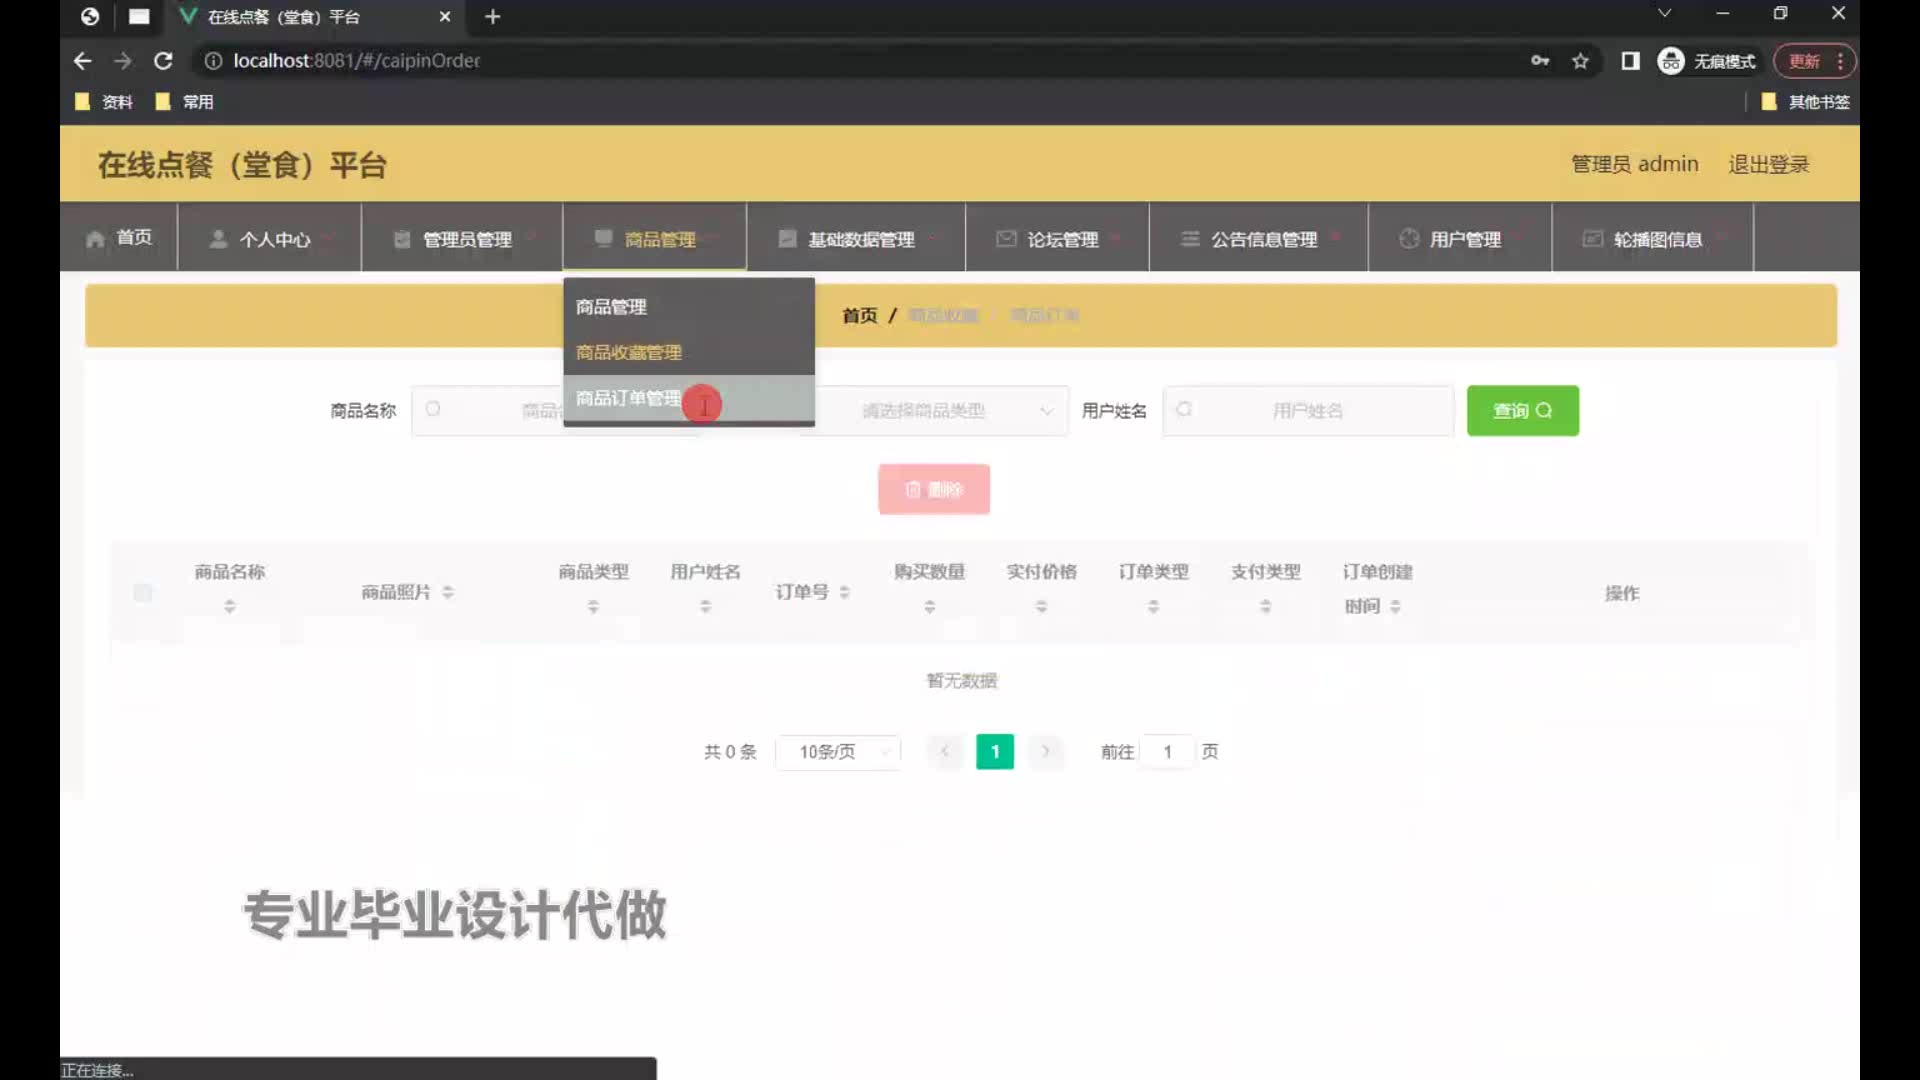Click the 轮播图信息 image icon
The image size is (1920, 1080).
click(1592, 239)
